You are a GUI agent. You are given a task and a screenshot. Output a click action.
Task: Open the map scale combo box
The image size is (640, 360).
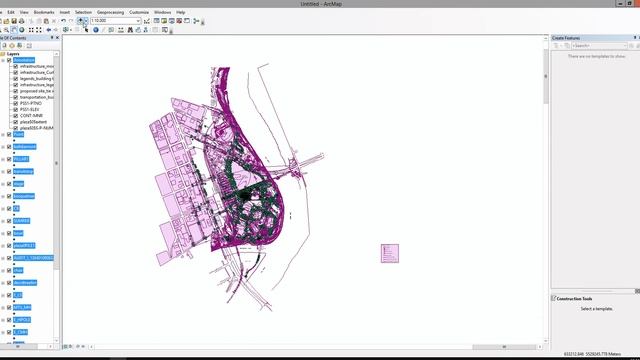116,20
